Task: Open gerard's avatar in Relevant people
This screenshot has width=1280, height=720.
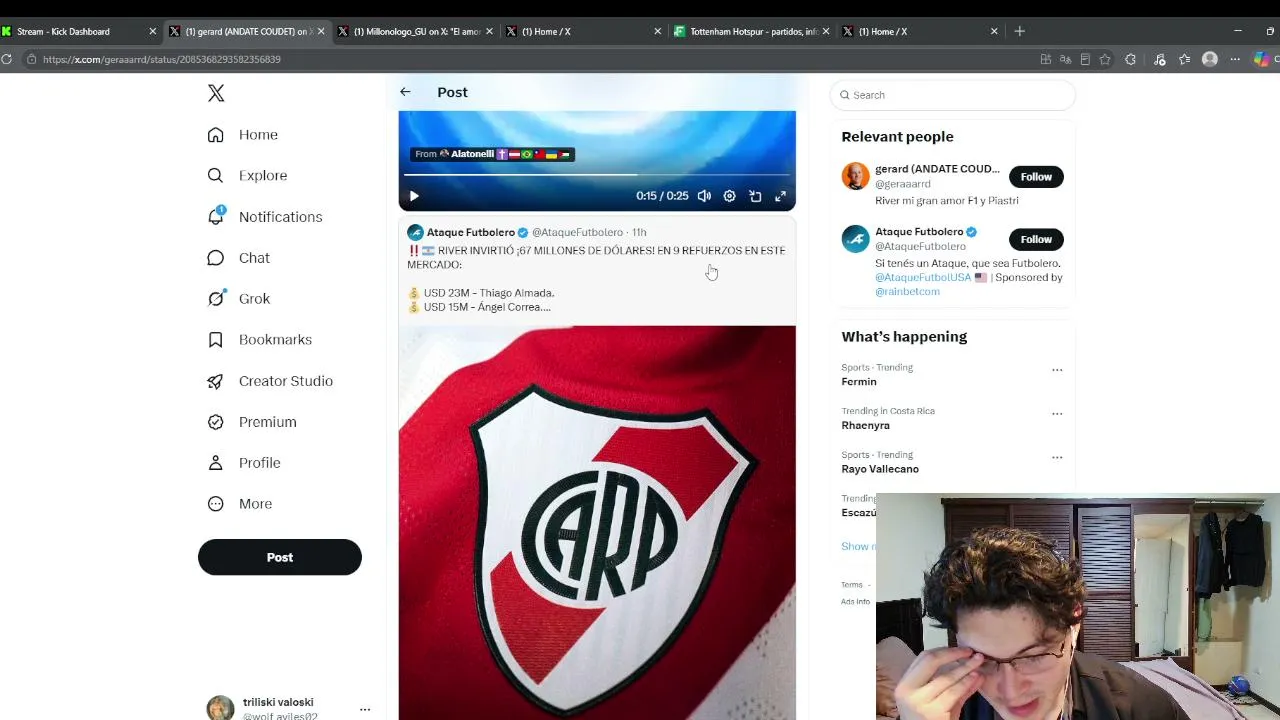Action: click(x=855, y=176)
